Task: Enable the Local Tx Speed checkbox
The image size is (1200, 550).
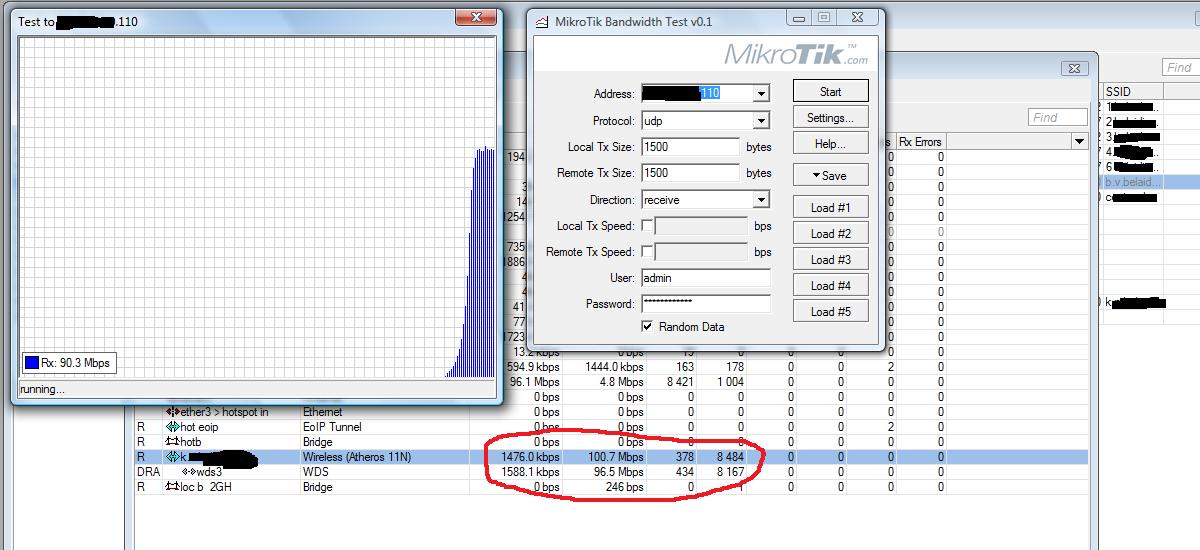Action: click(x=647, y=226)
